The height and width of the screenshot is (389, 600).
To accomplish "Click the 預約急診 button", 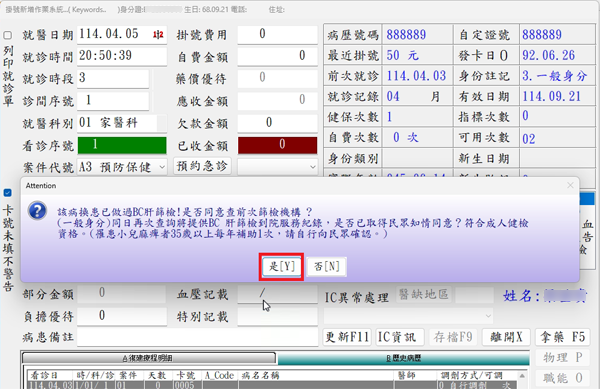I will click(202, 166).
